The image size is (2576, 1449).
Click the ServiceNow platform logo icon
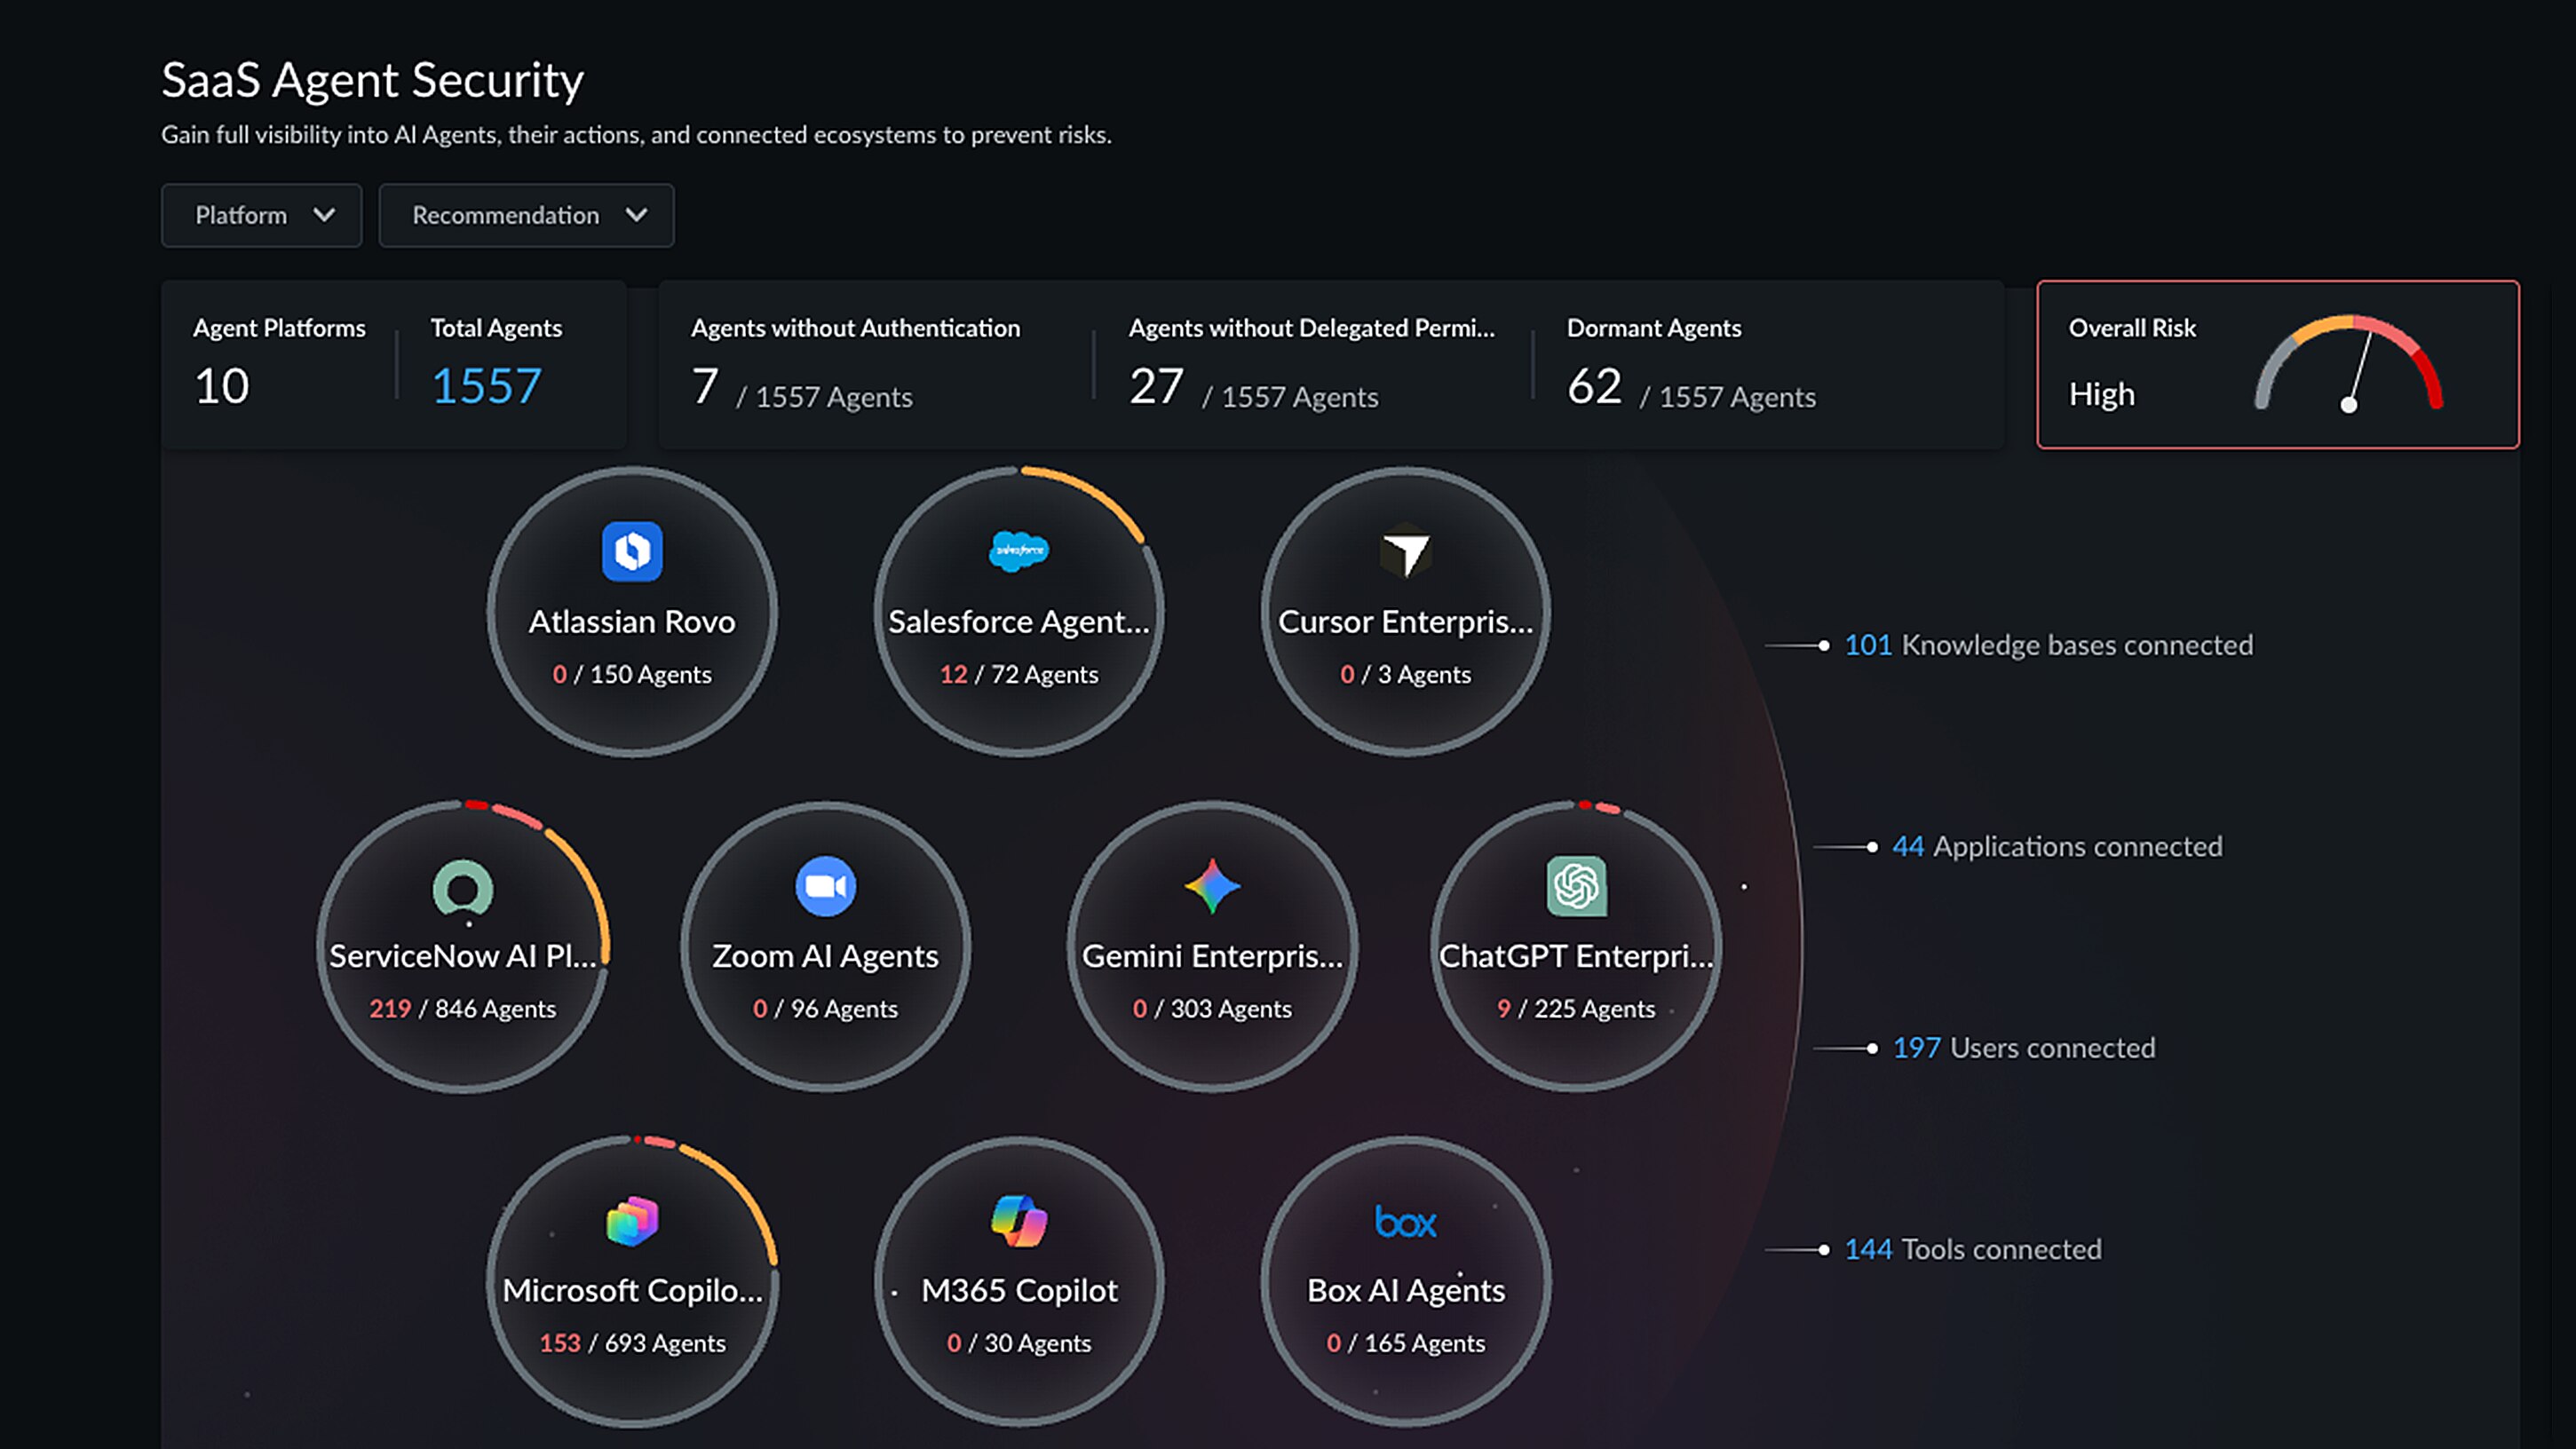pyautogui.click(x=463, y=888)
